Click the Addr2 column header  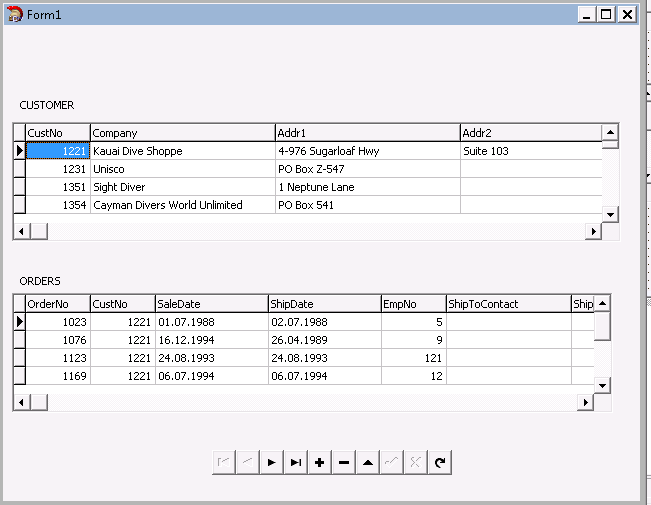coord(531,133)
